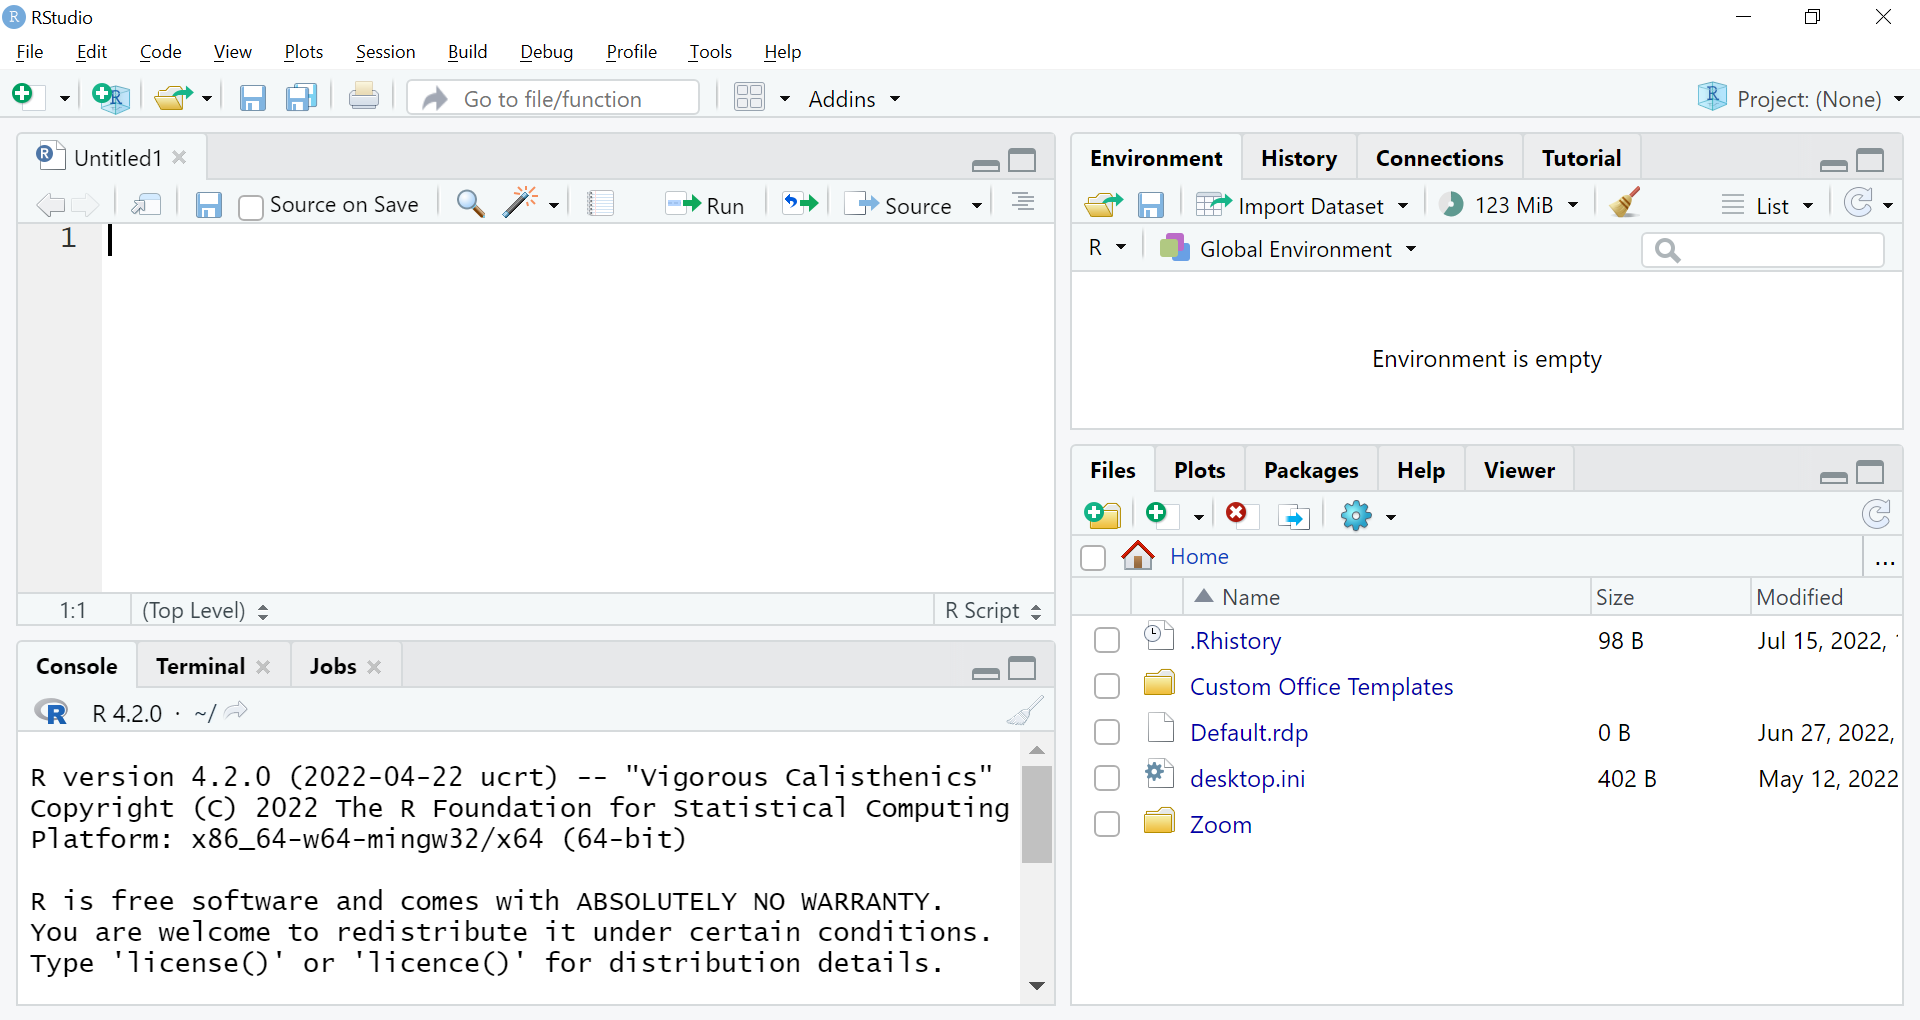View current working directory arrow in console
The image size is (1920, 1020).
click(236, 711)
